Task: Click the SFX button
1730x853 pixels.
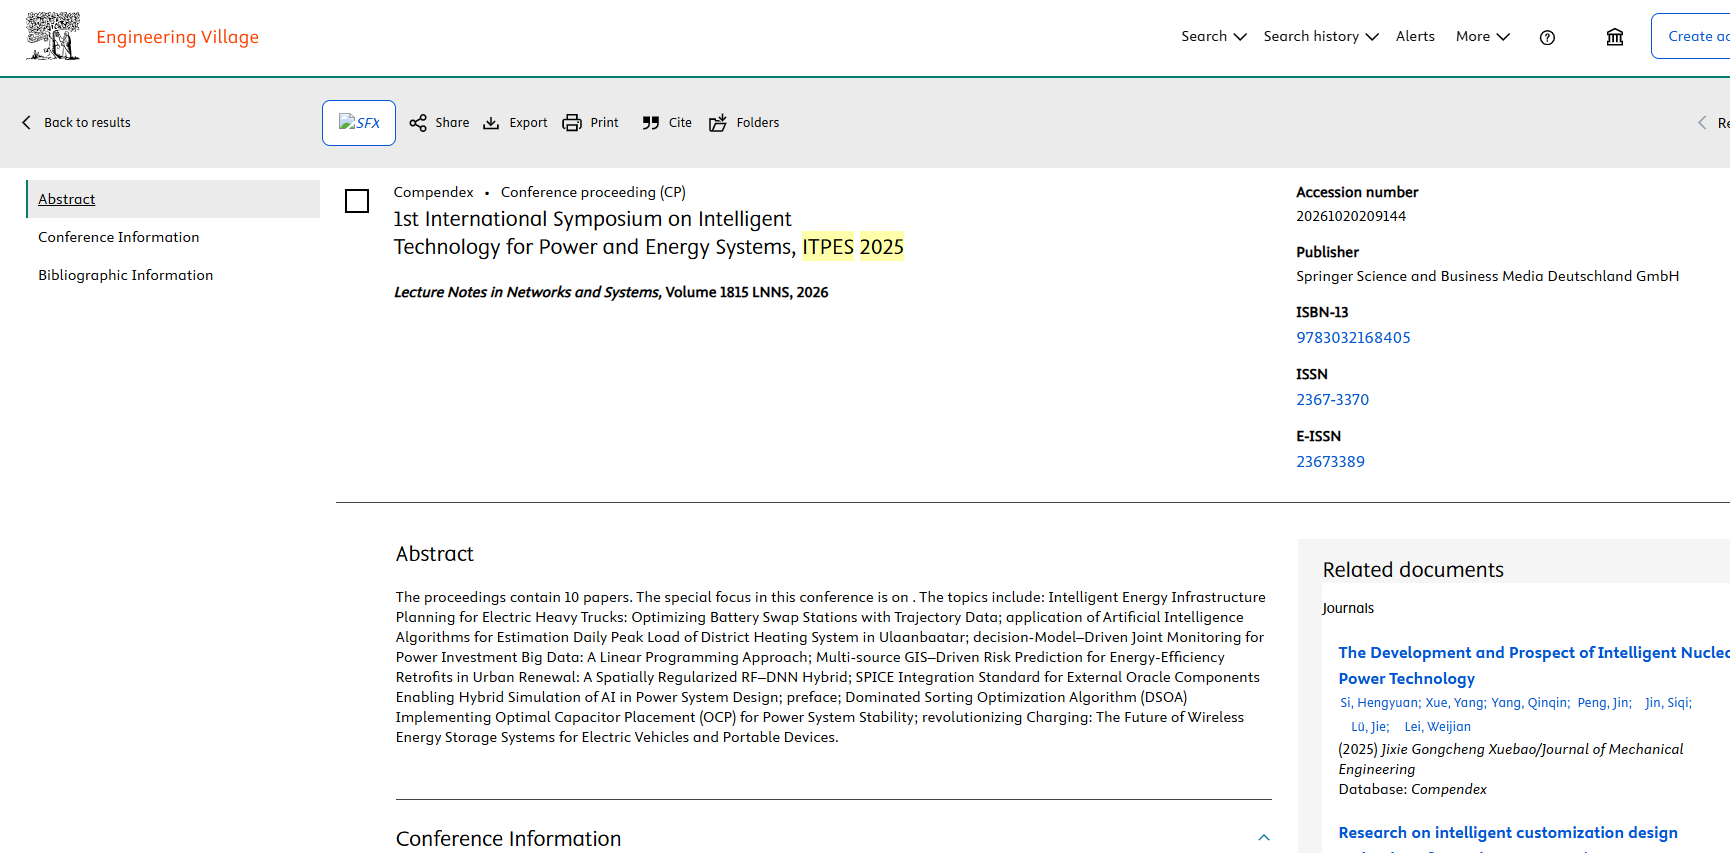Action: (x=359, y=123)
